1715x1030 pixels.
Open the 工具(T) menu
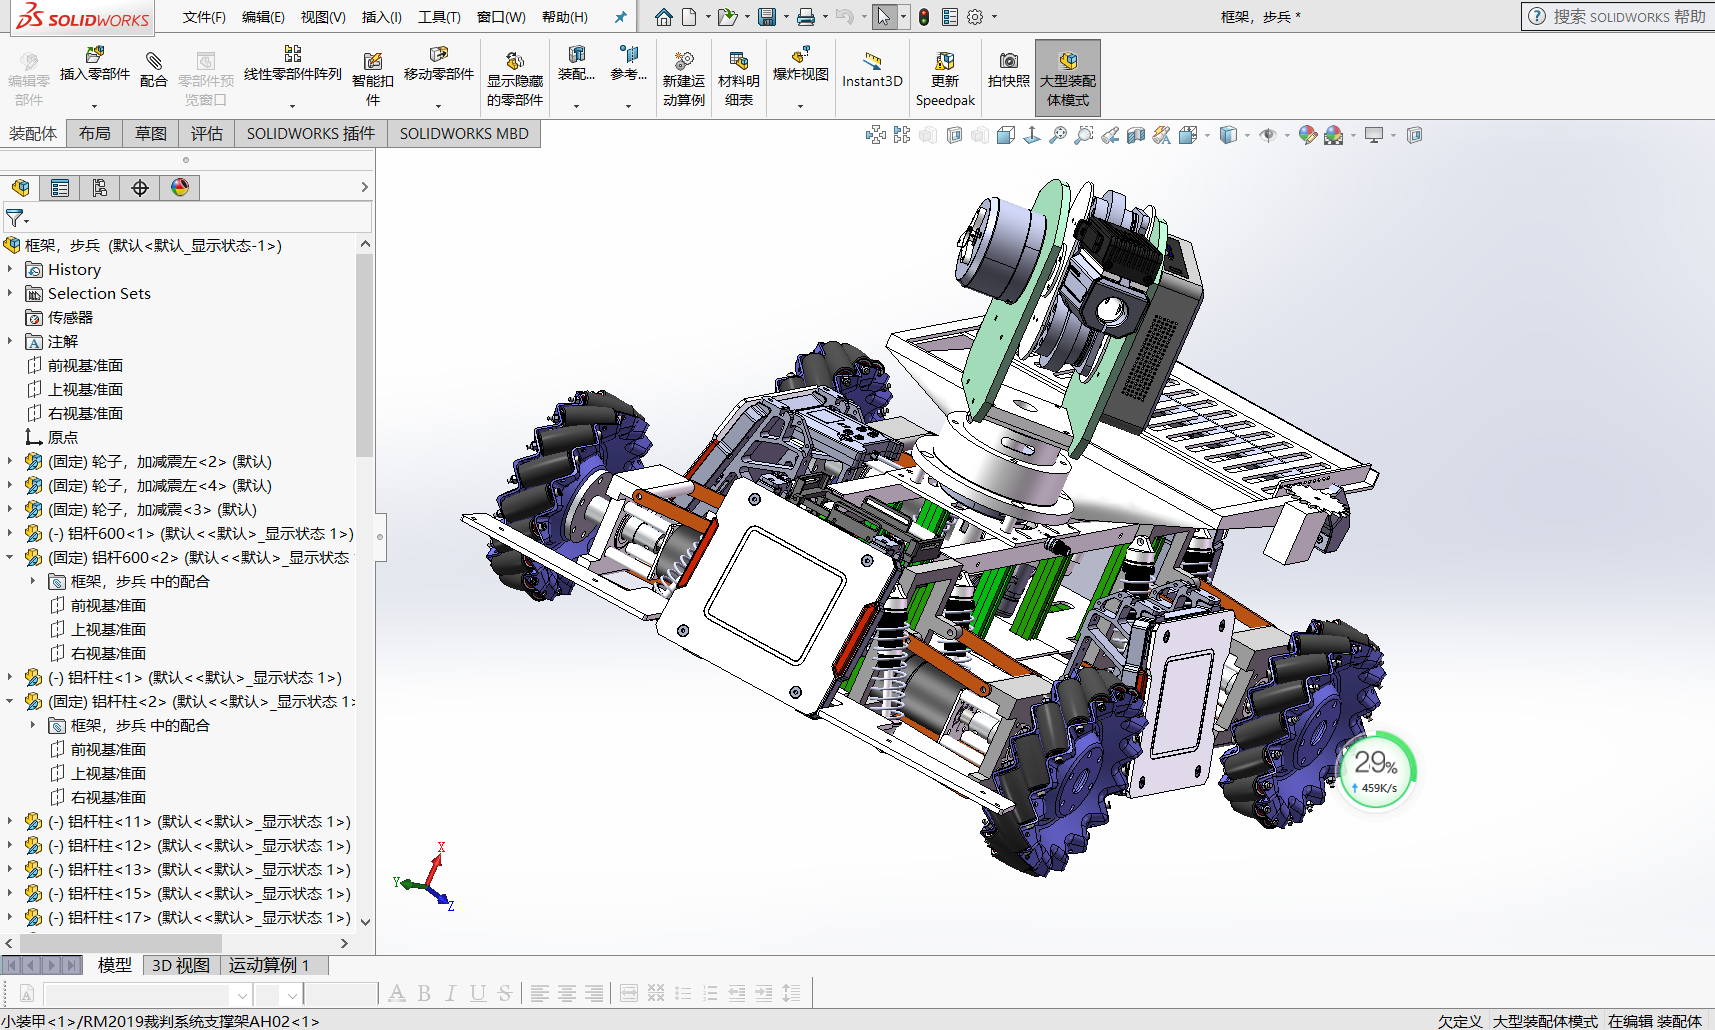tap(439, 17)
